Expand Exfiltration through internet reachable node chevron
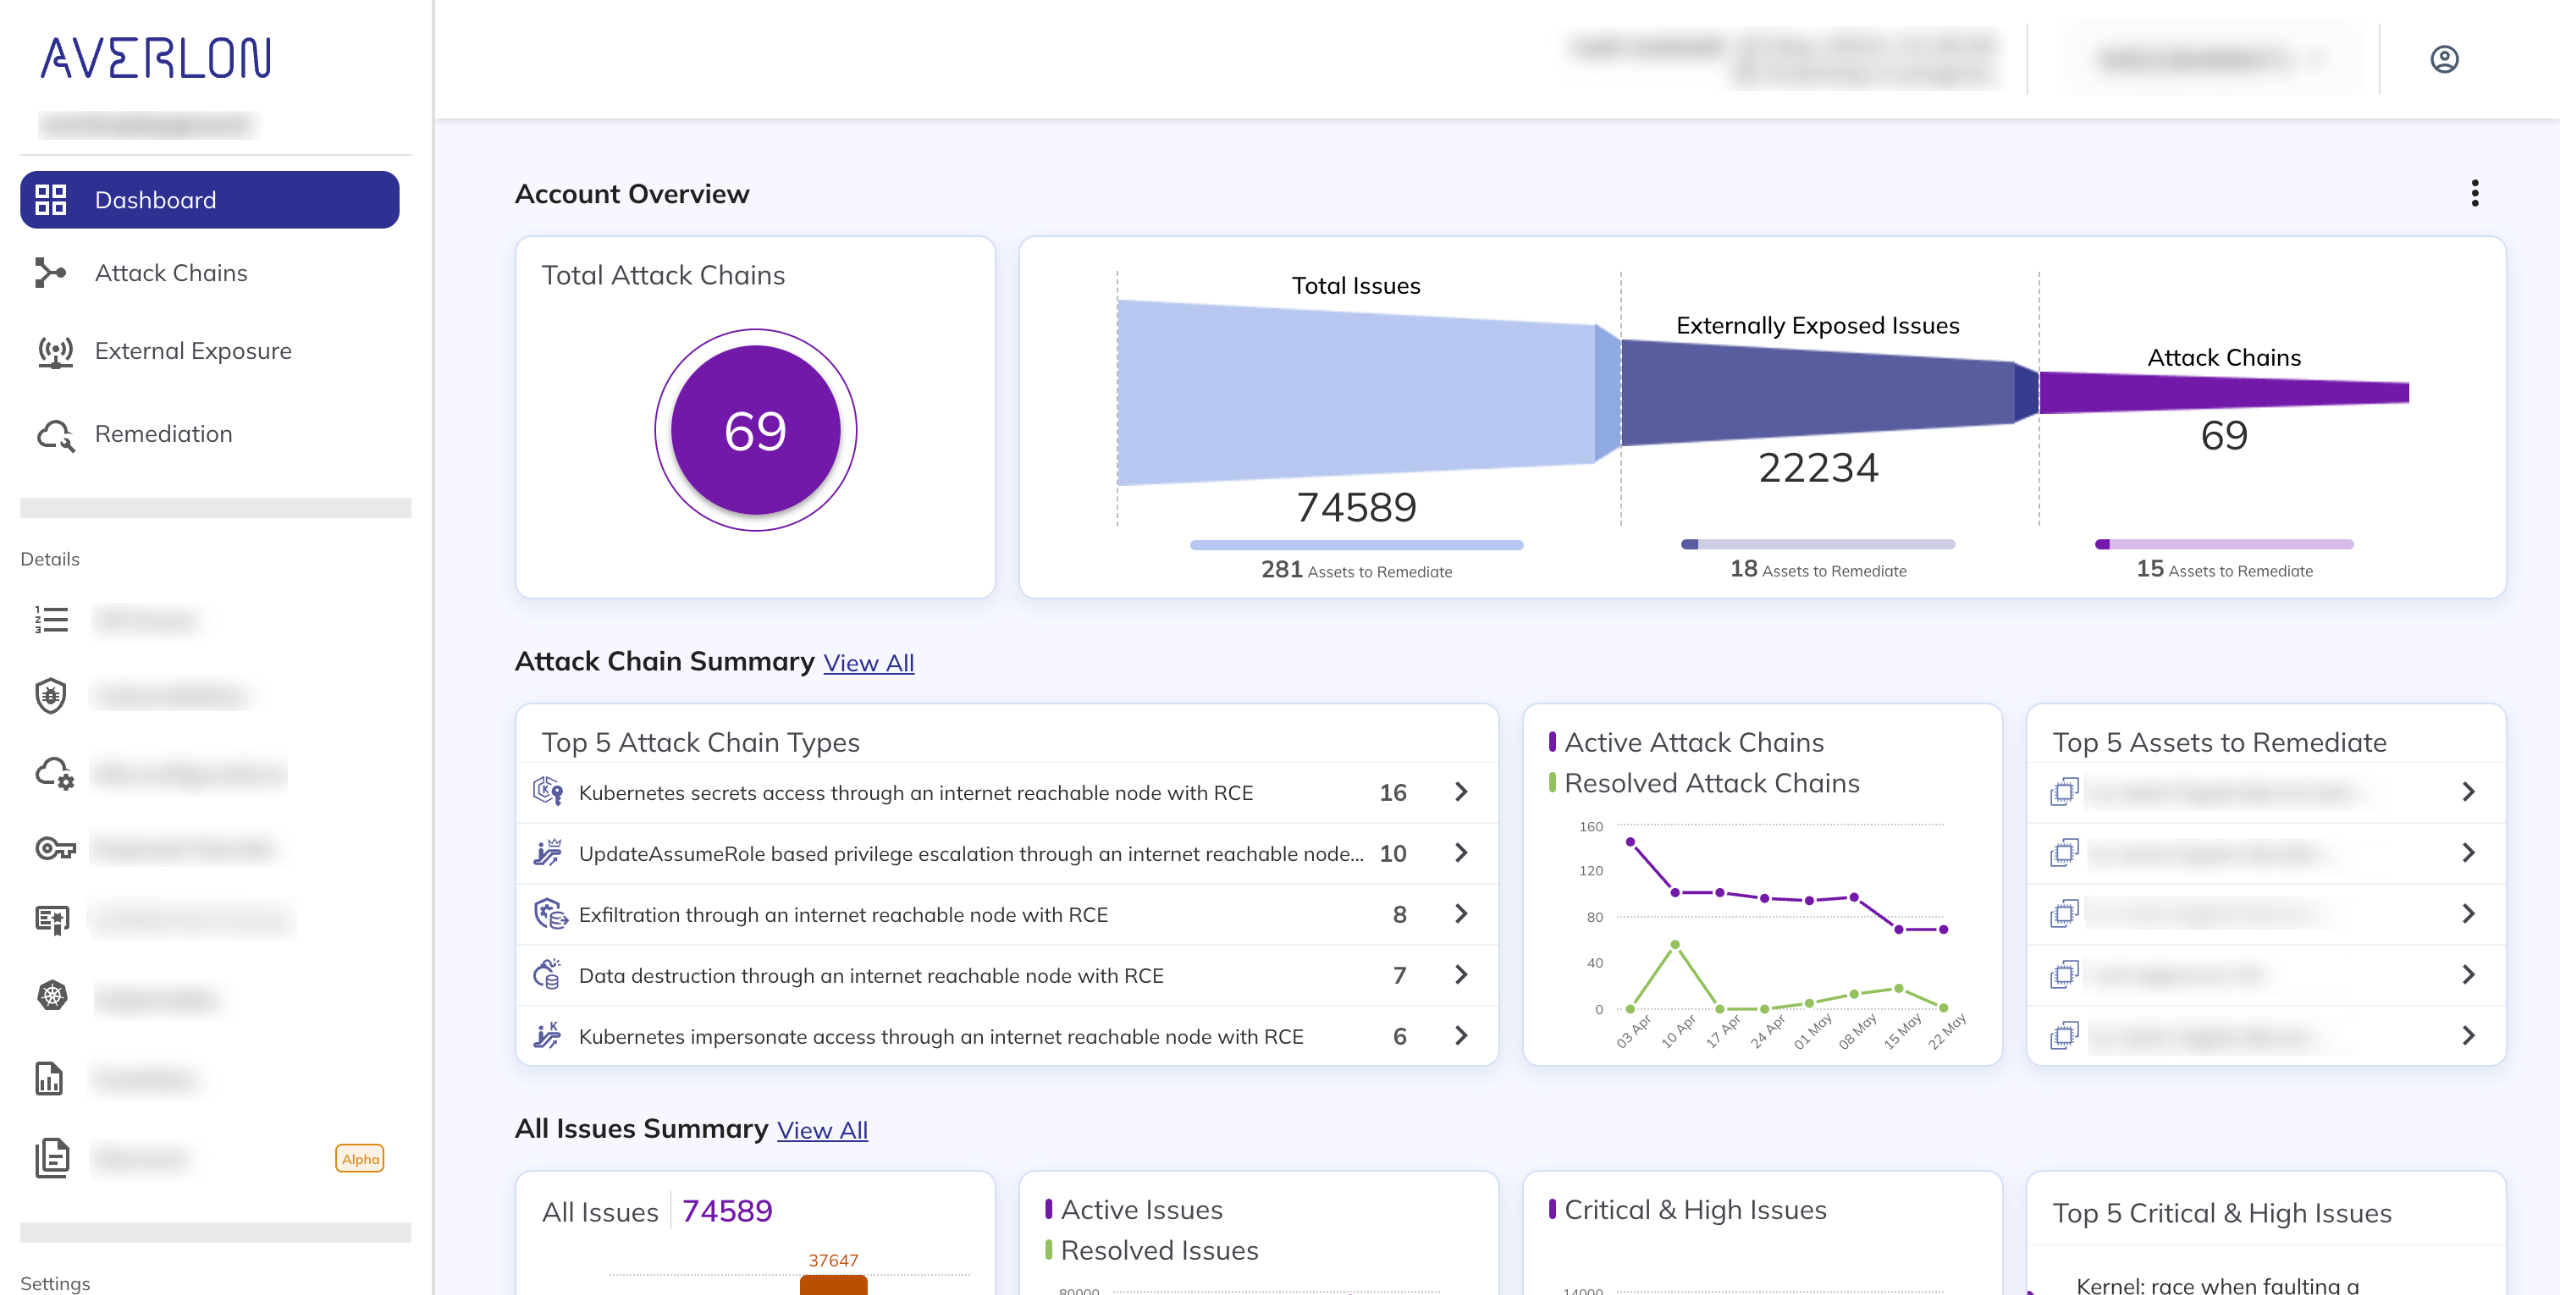Image resolution: width=2560 pixels, height=1295 pixels. [x=1461, y=914]
